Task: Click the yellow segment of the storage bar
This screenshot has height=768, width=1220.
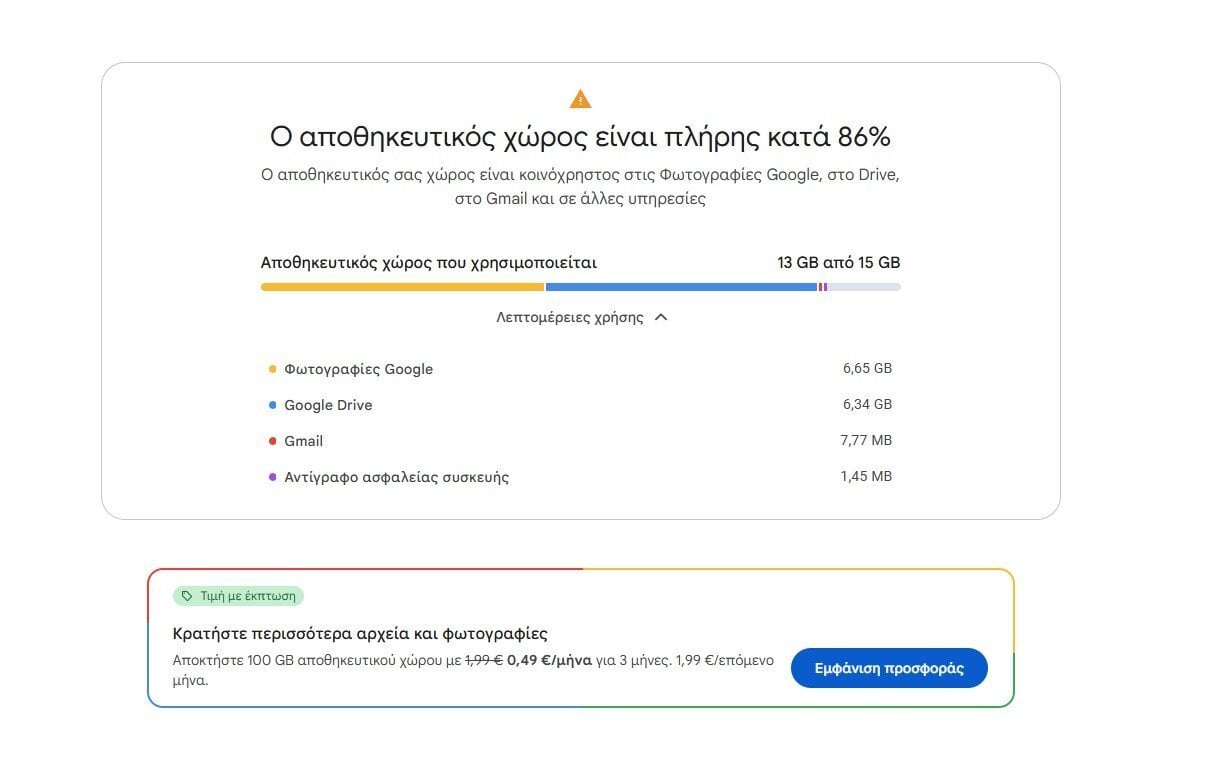Action: click(402, 287)
